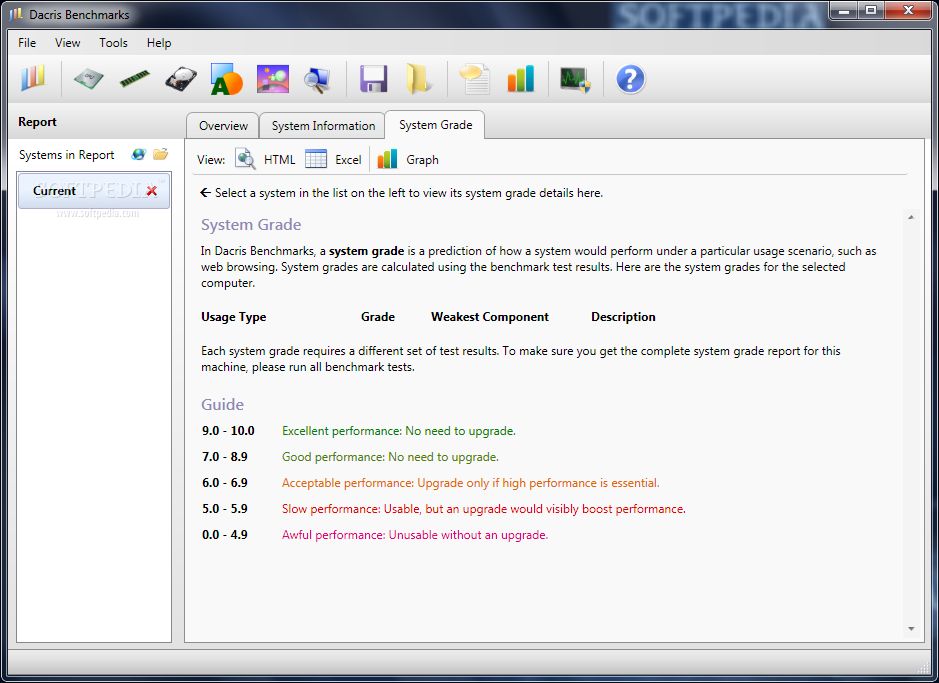The height and width of the screenshot is (683, 939).
Task: Select the Current system in list
Action: tap(94, 191)
